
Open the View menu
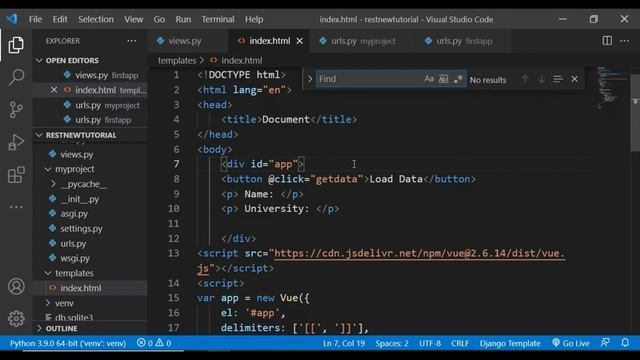pos(133,19)
